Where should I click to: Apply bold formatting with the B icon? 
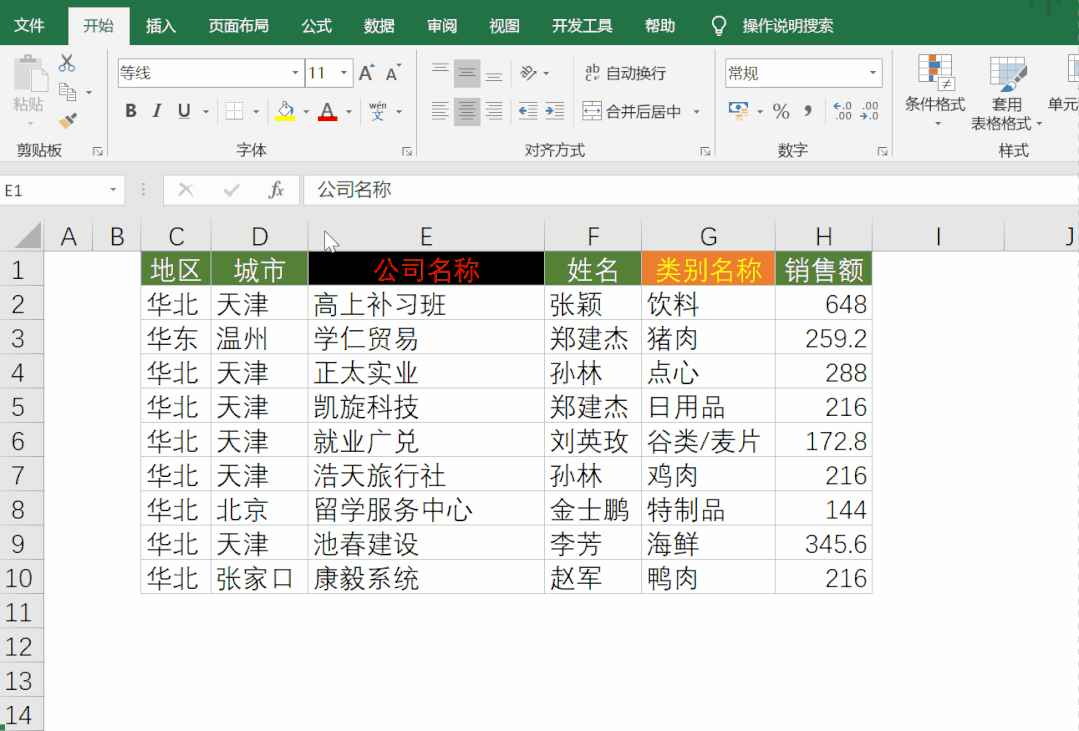pos(129,110)
